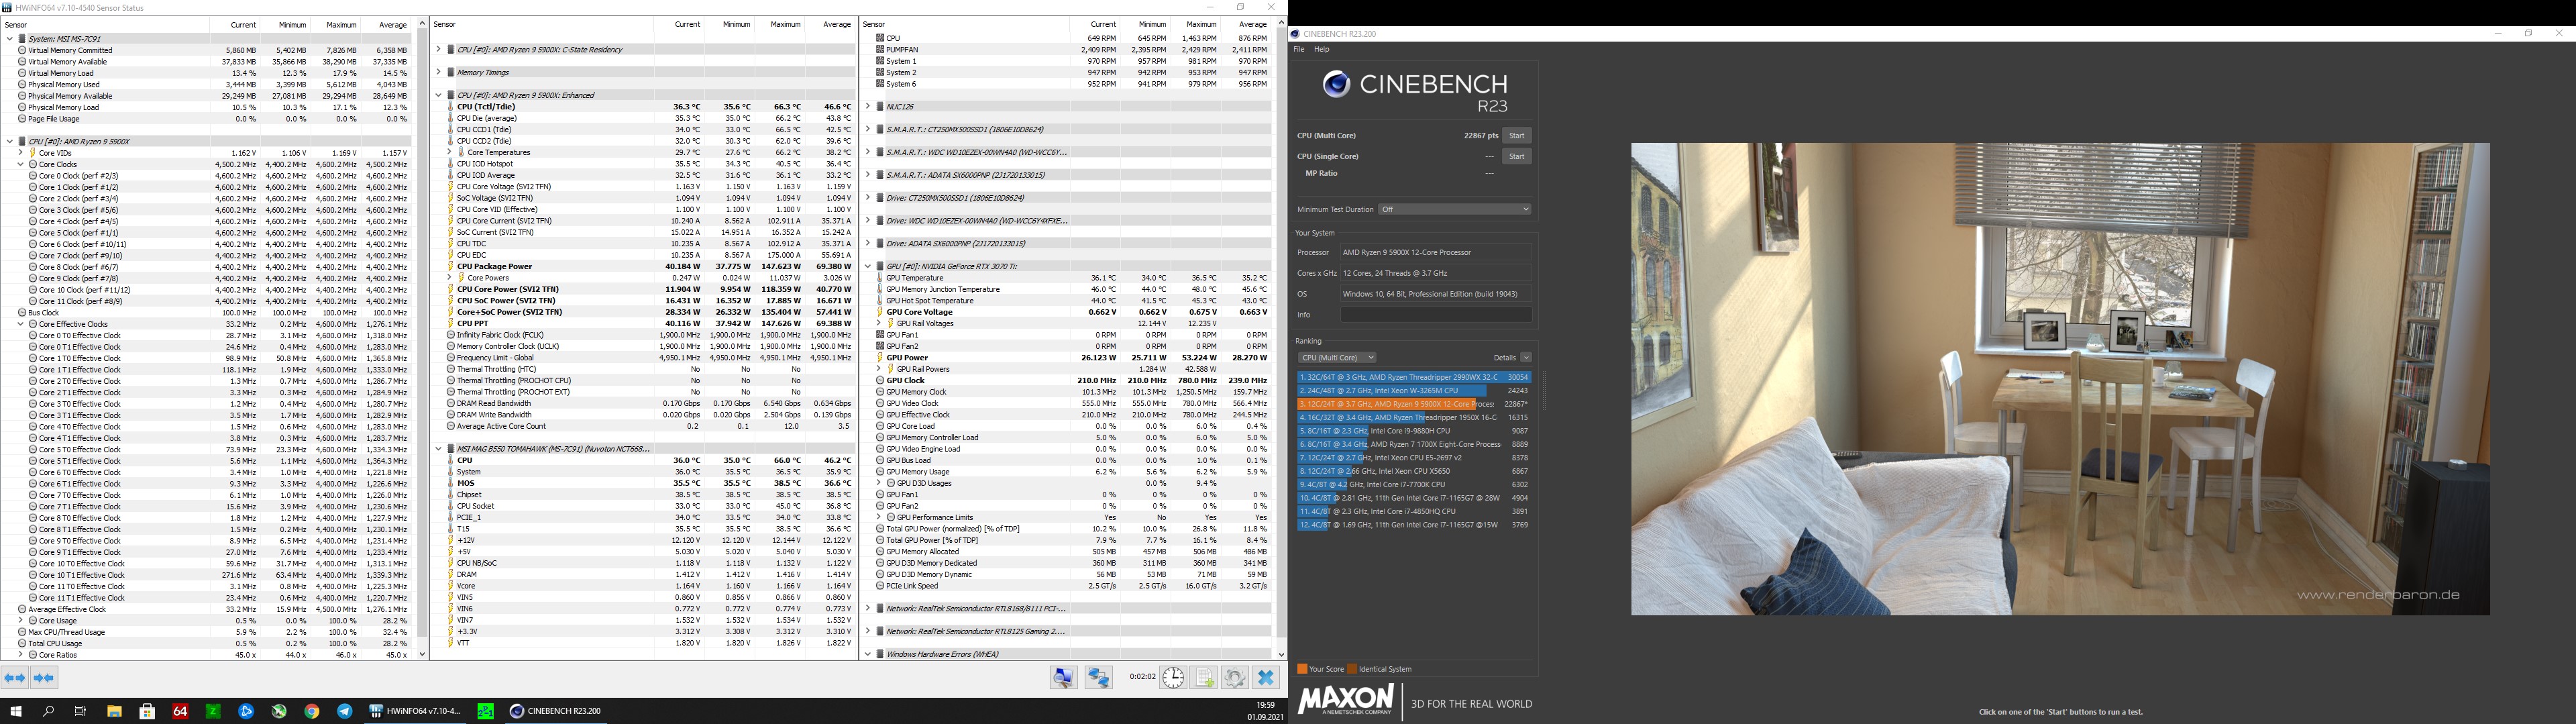Viewport: 2576px width, 724px height.
Task: Click the blue X close-sensors icon in HWiNFO
Action: point(1266,678)
